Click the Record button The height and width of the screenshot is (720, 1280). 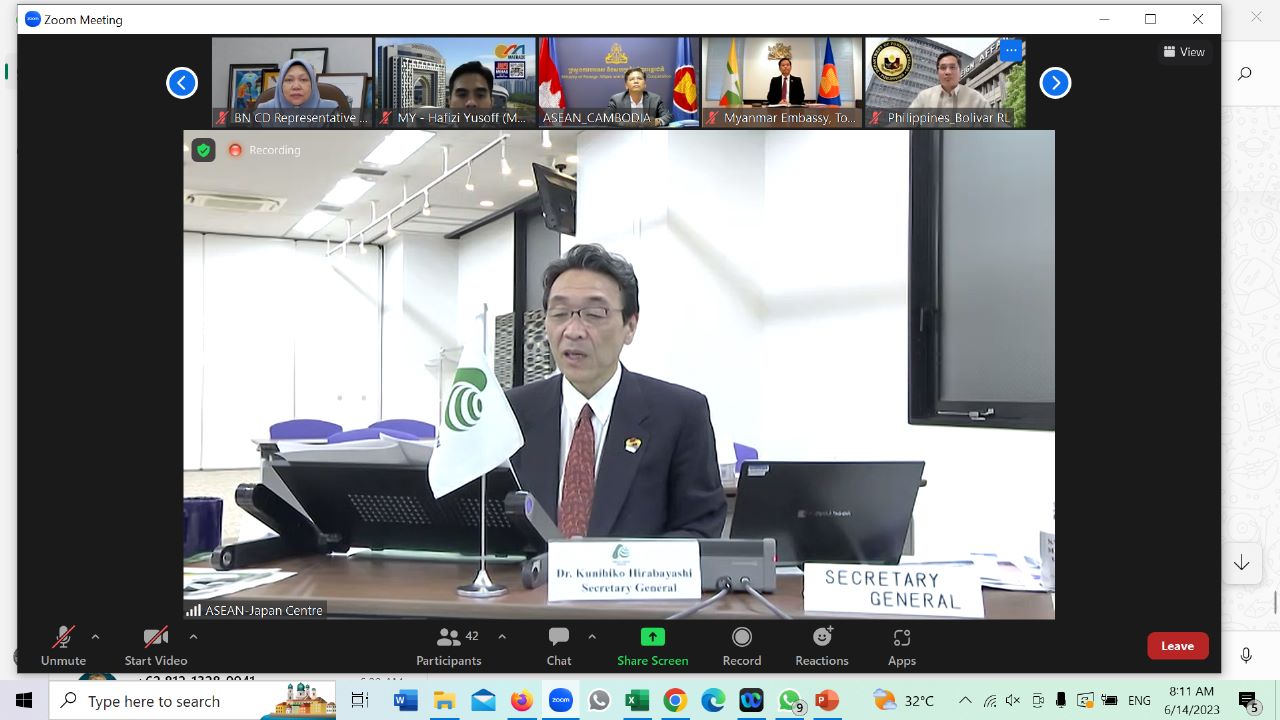(742, 646)
